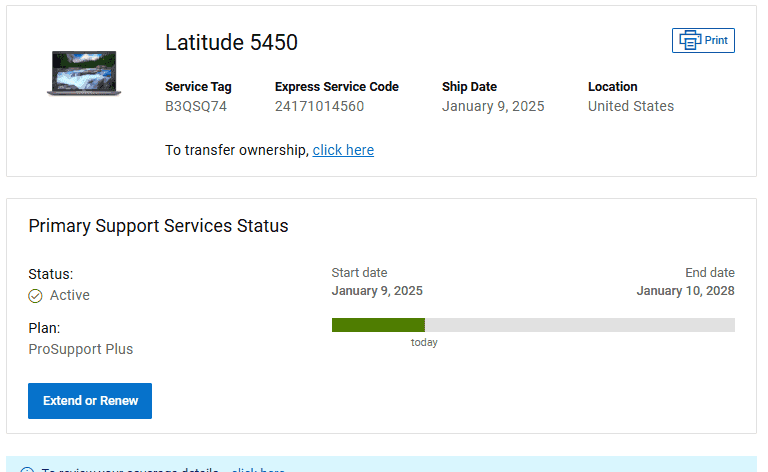The width and height of the screenshot is (768, 472).
Task: Click the Active status checkmark icon
Action: pyautogui.click(x=35, y=296)
